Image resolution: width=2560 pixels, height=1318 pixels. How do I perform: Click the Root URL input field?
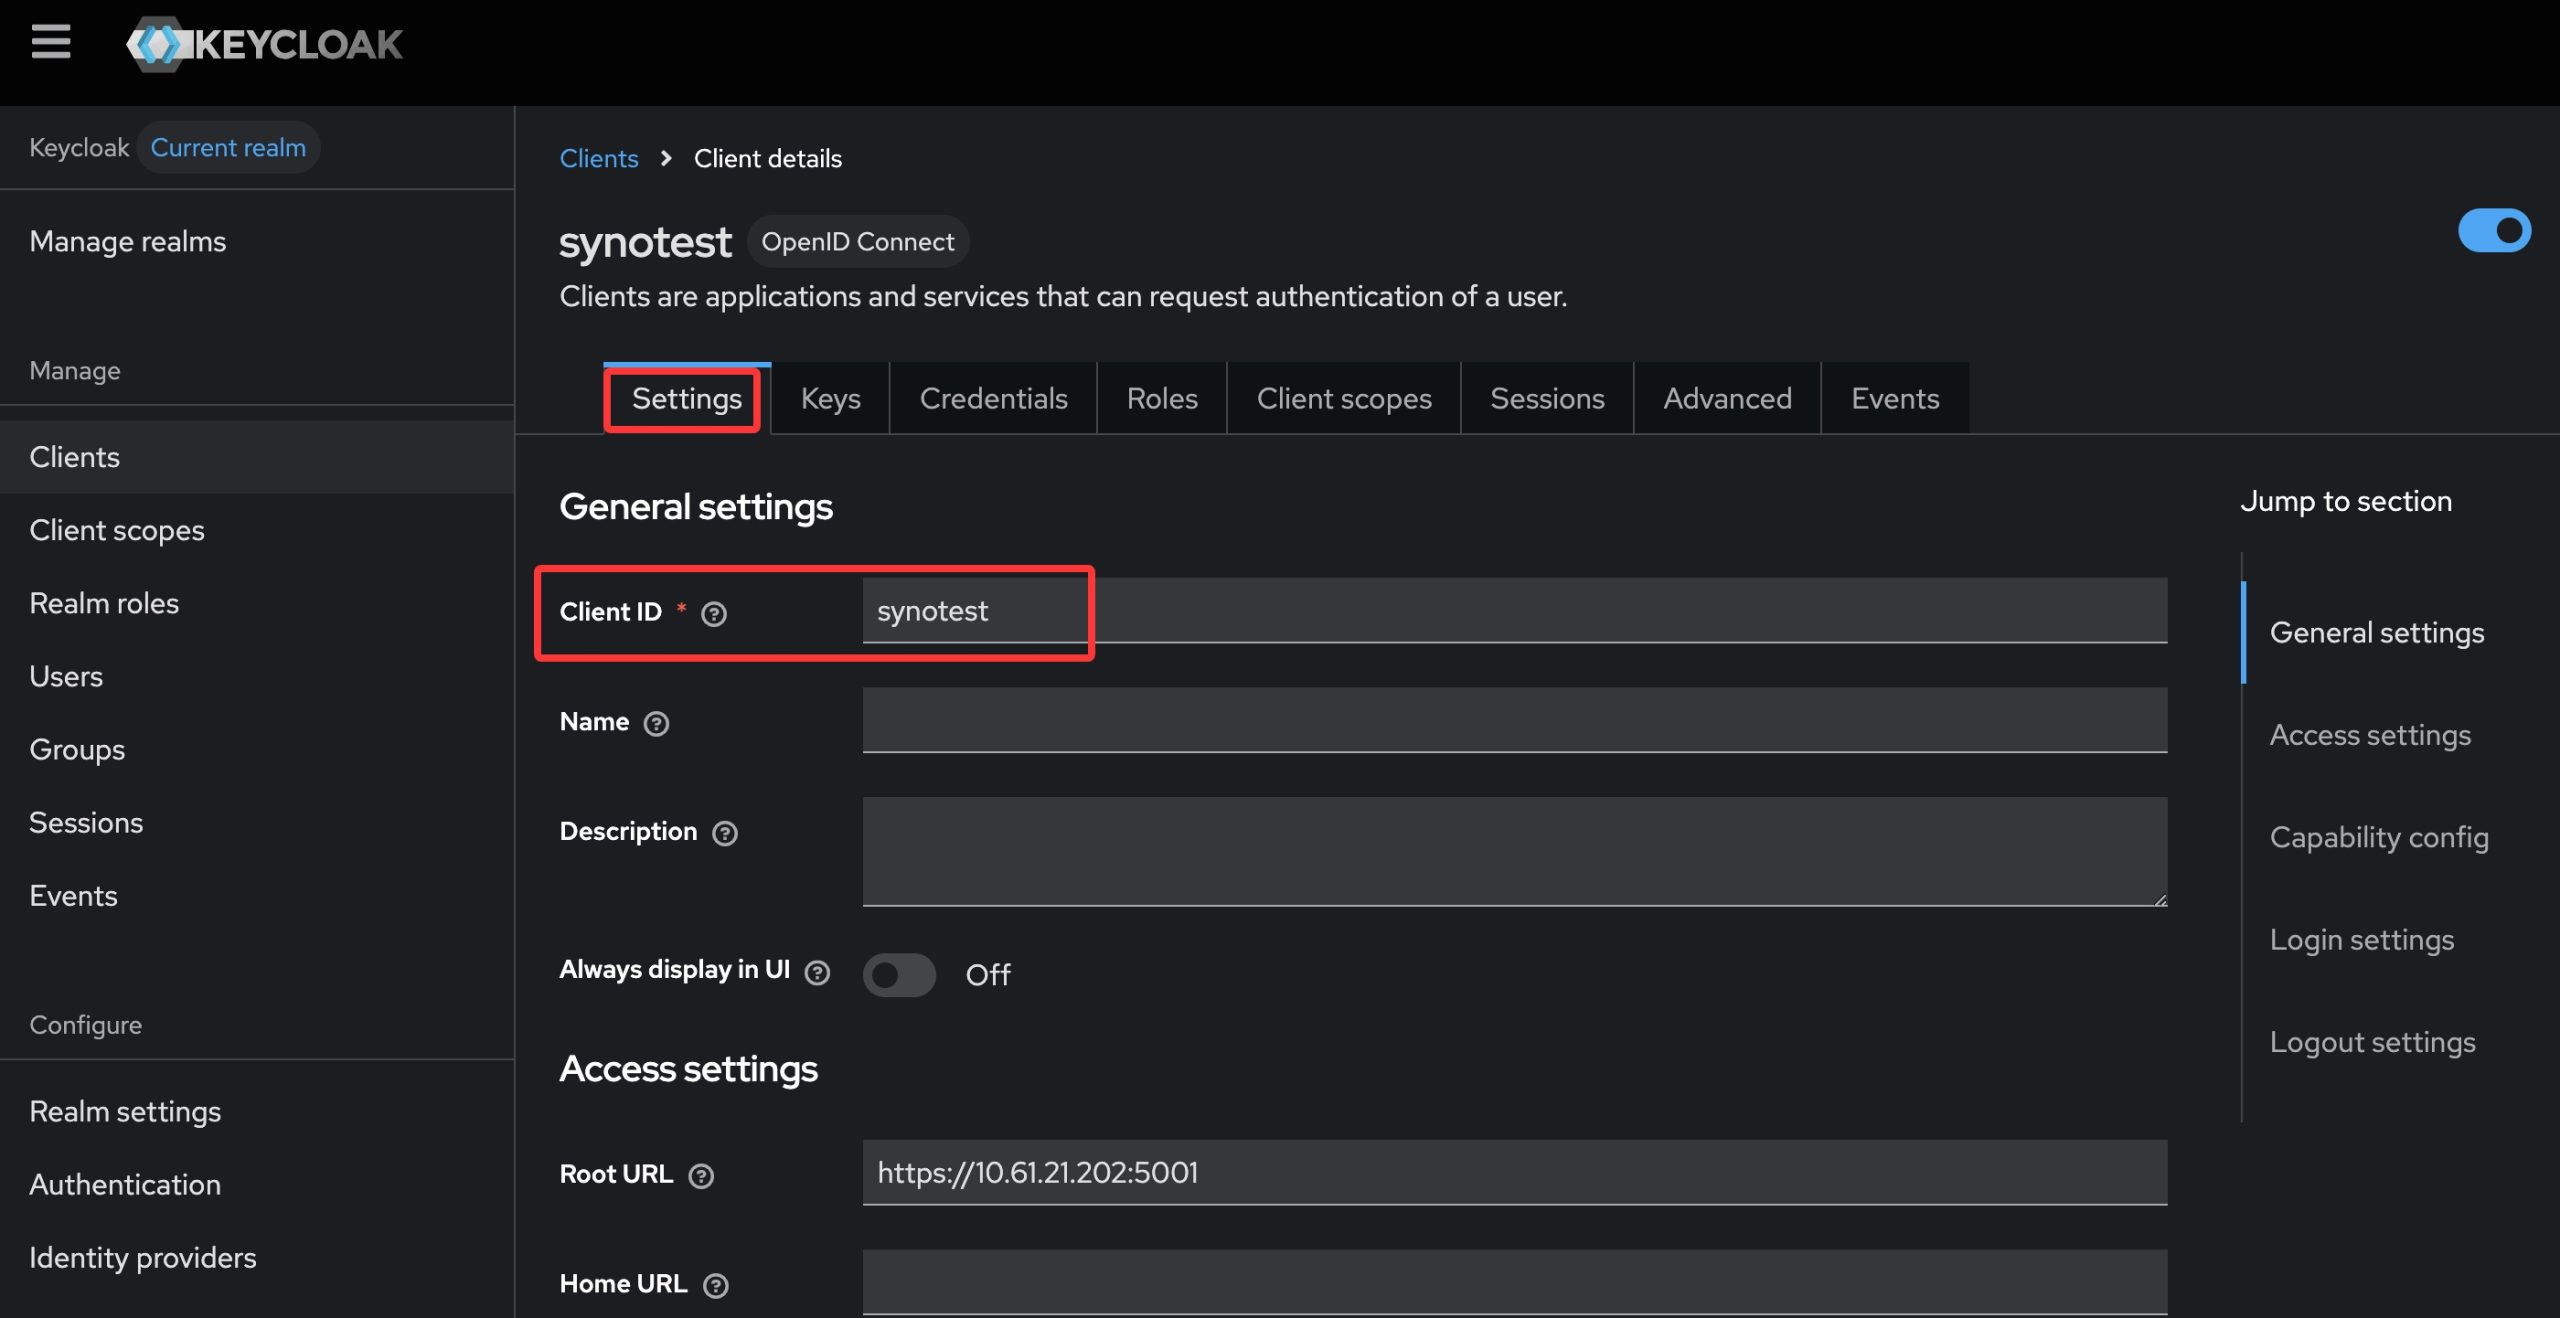click(x=1515, y=1172)
